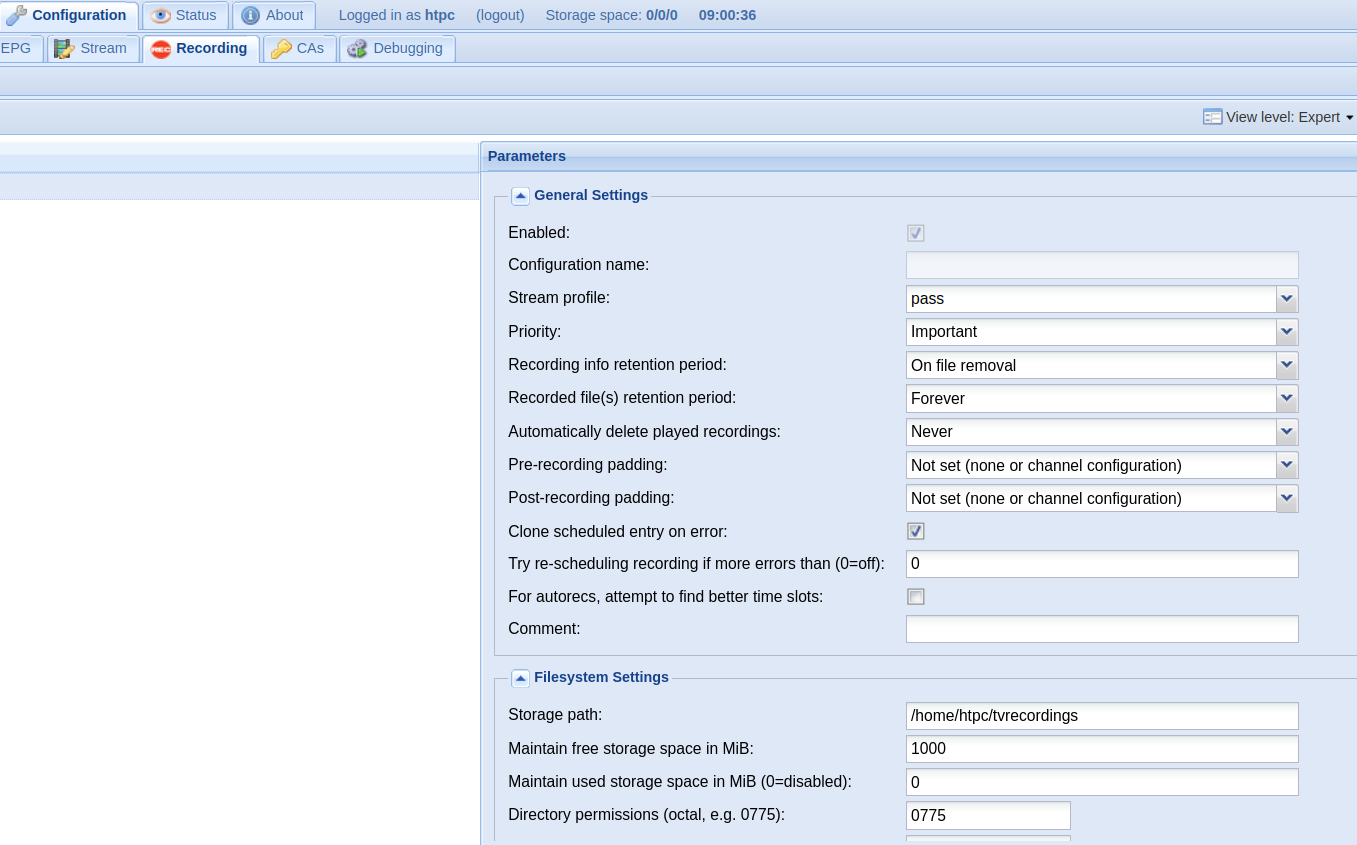Open the About tab

click(x=274, y=15)
